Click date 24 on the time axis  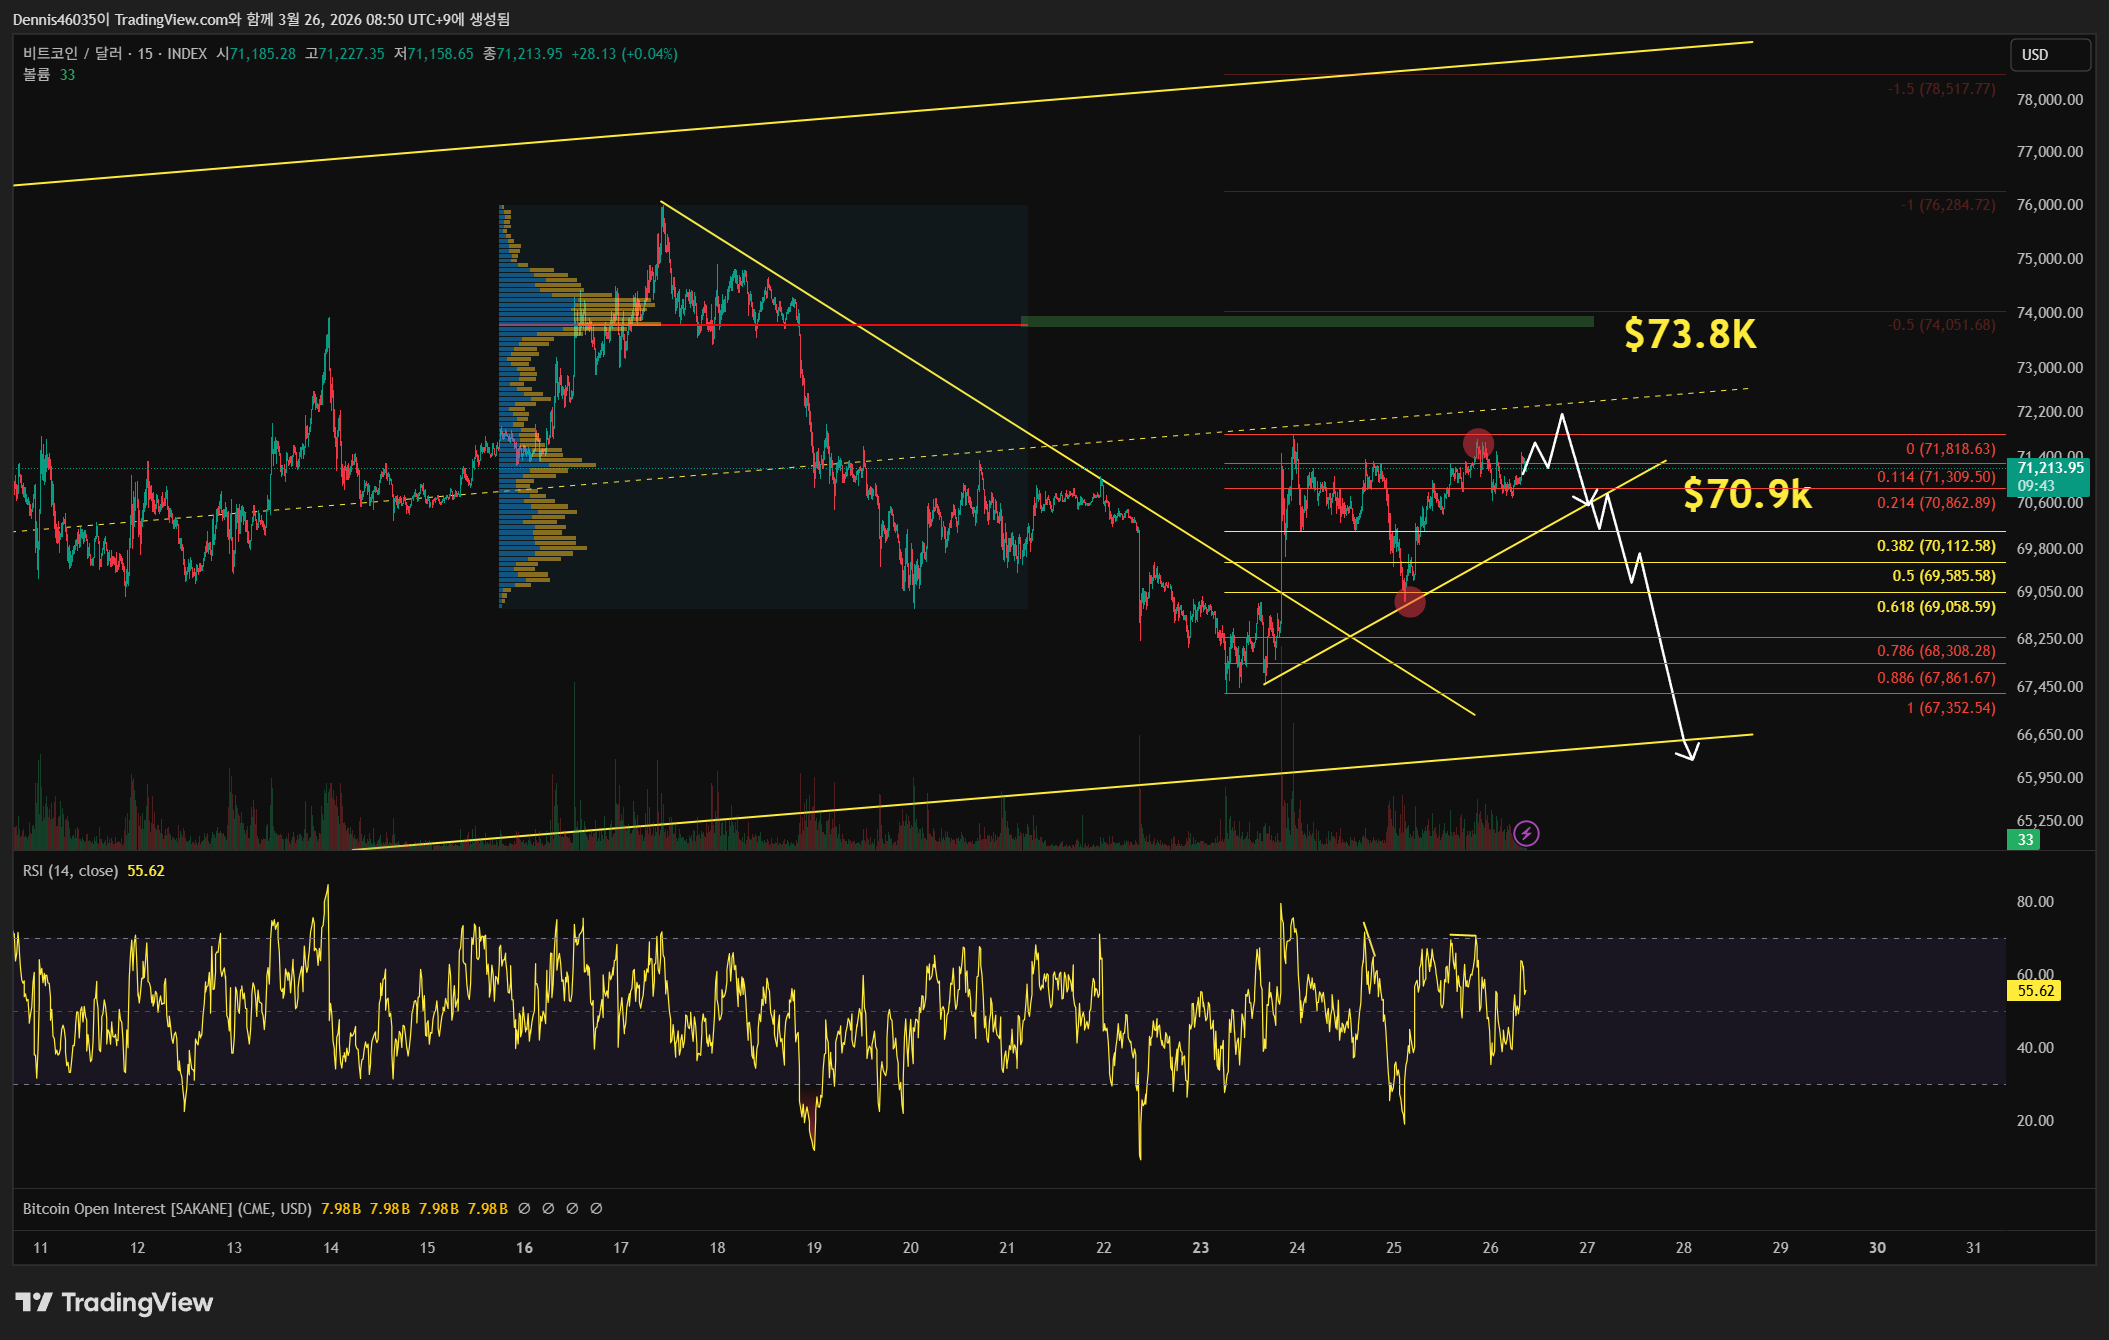click(1297, 1248)
